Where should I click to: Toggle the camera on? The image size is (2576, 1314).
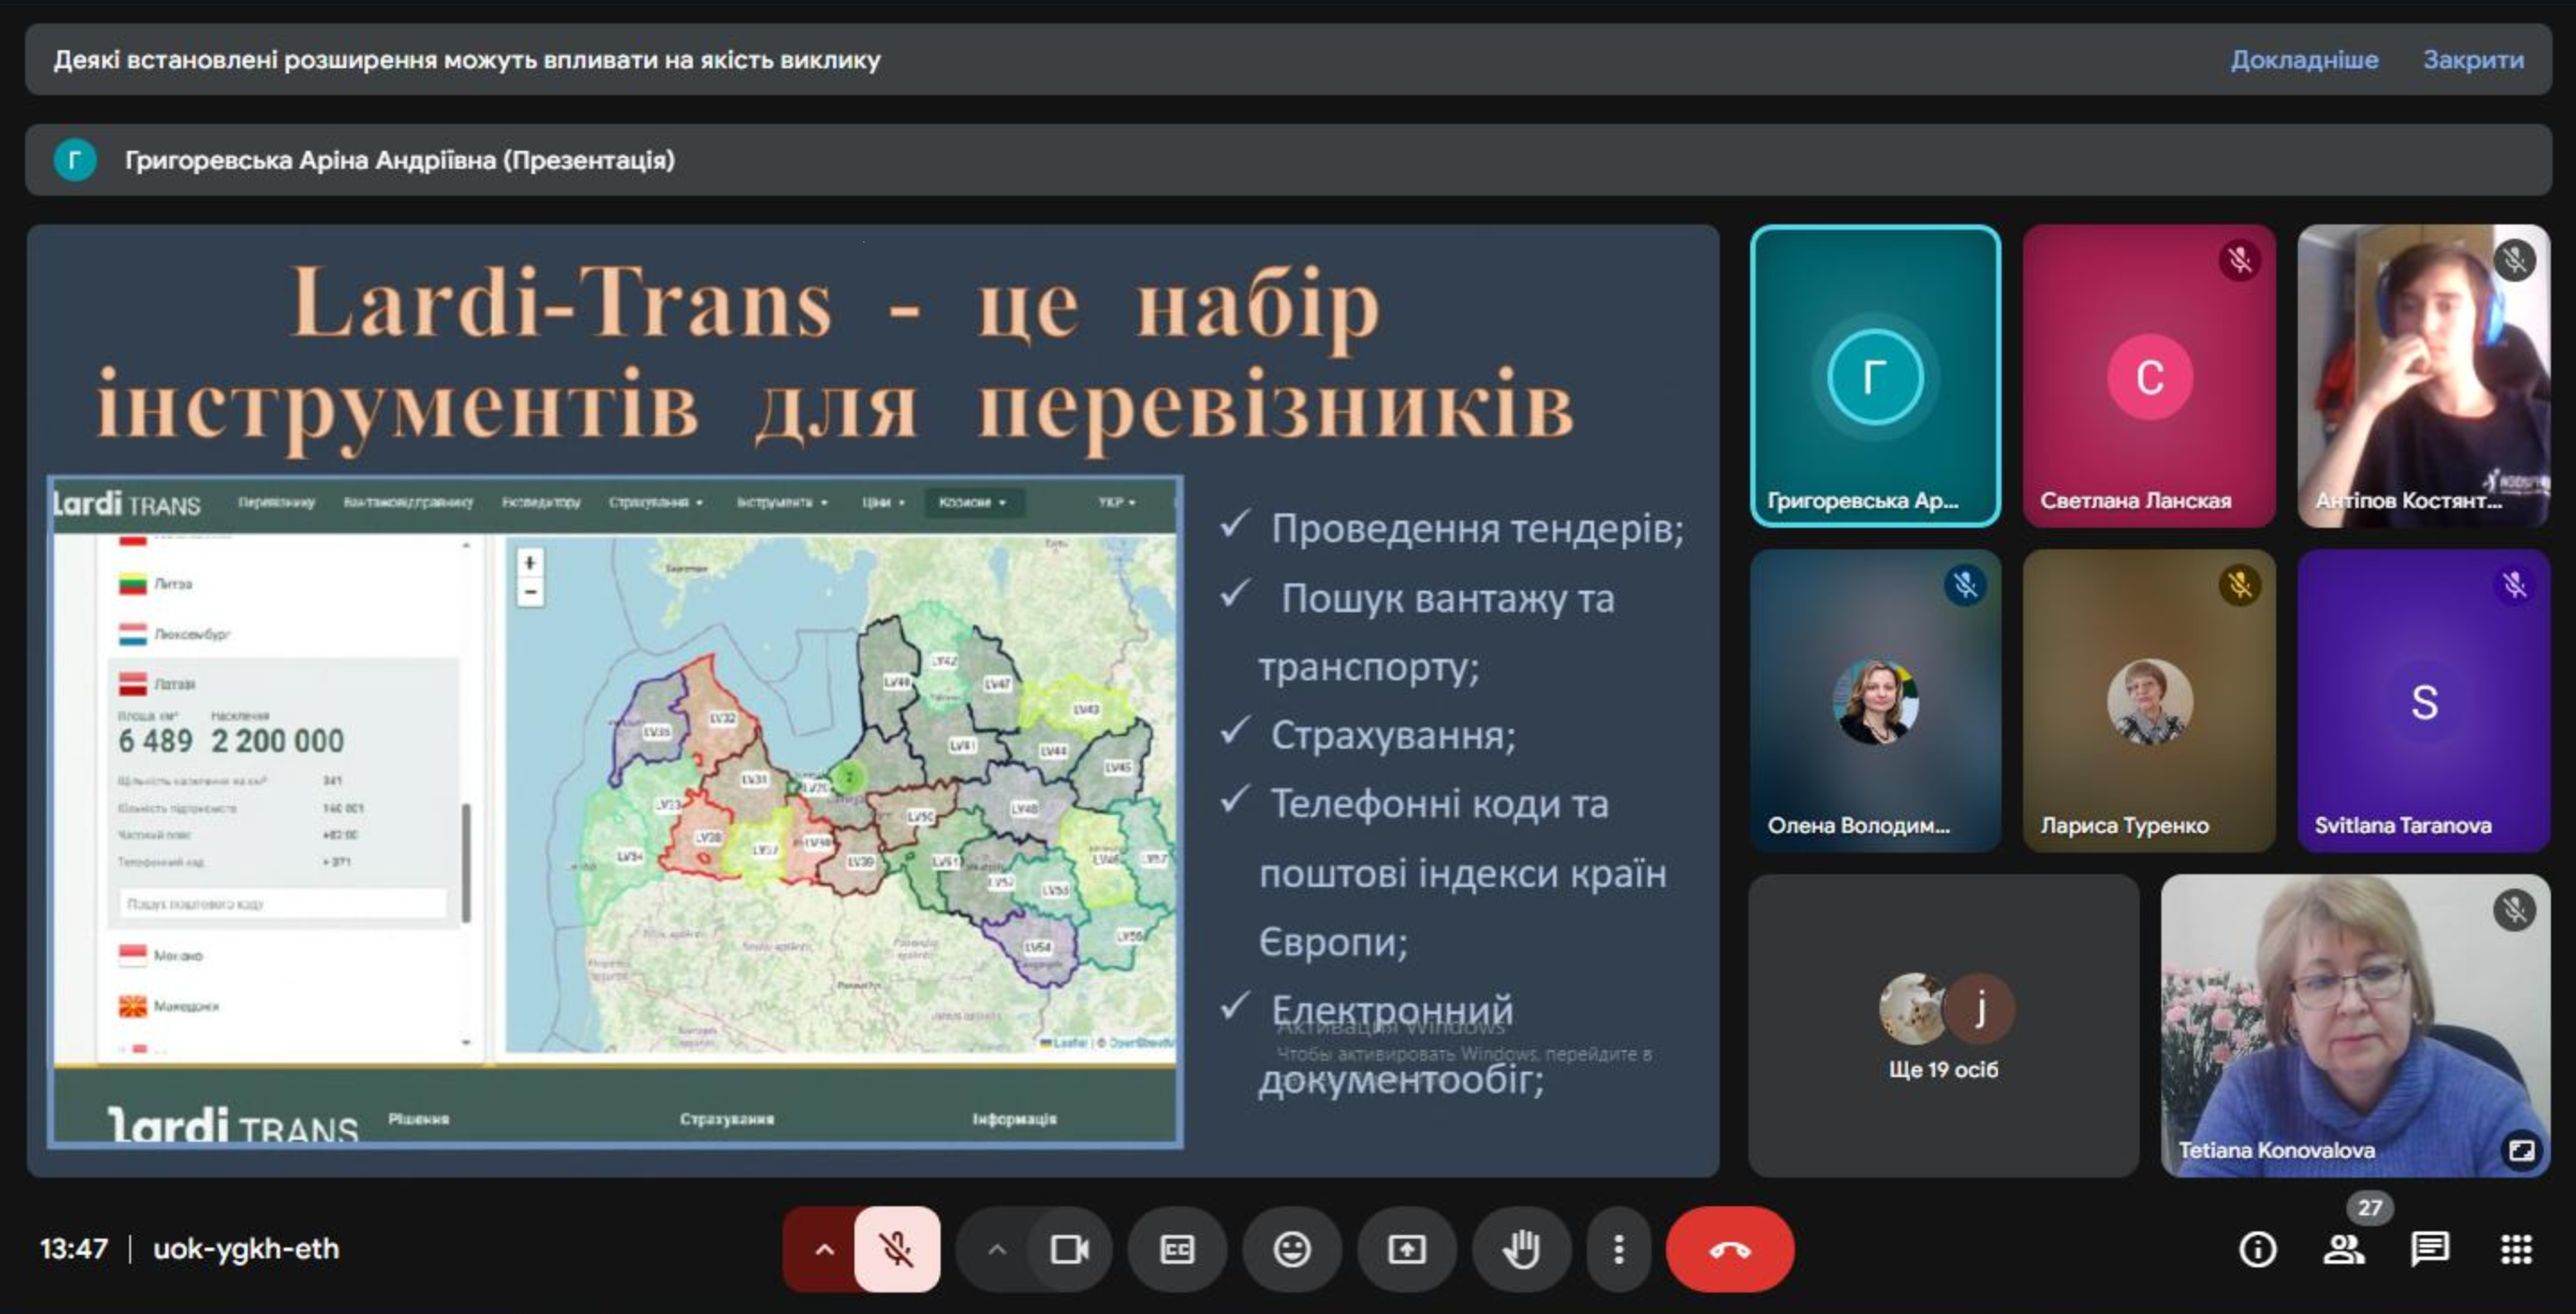tap(1069, 1249)
